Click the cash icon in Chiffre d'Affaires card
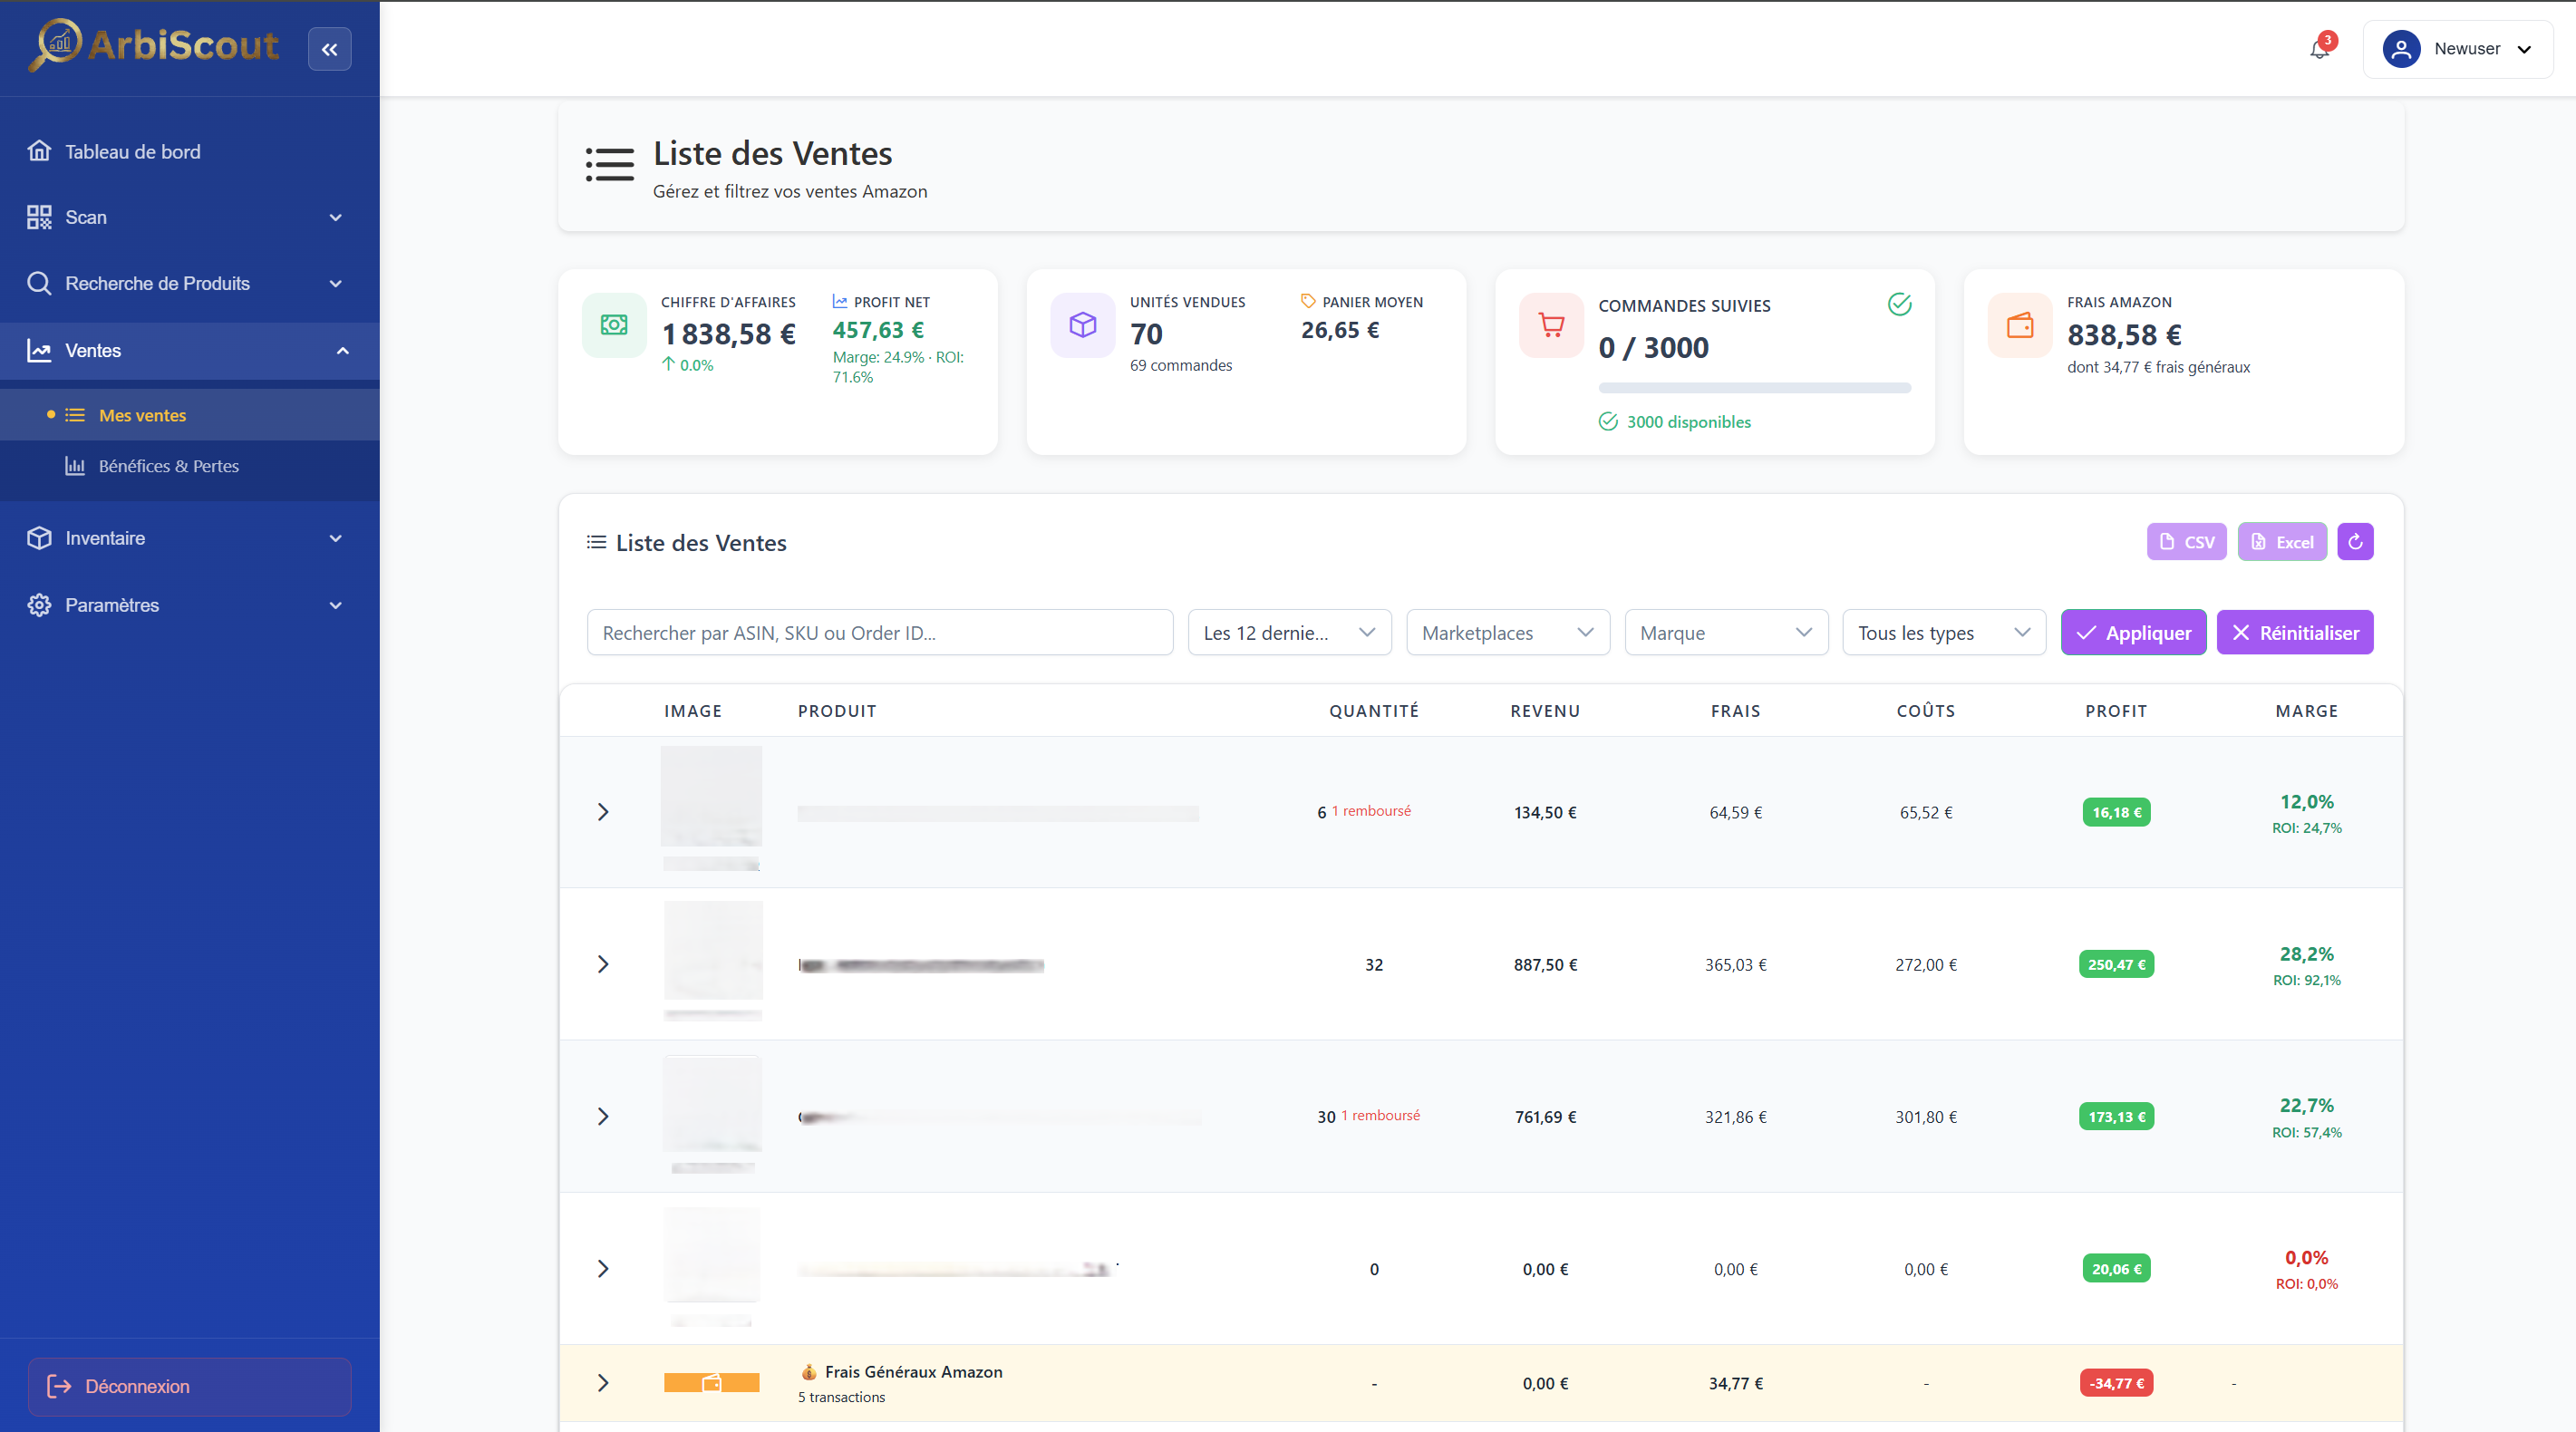Image resolution: width=2576 pixels, height=1432 pixels. tap(614, 325)
